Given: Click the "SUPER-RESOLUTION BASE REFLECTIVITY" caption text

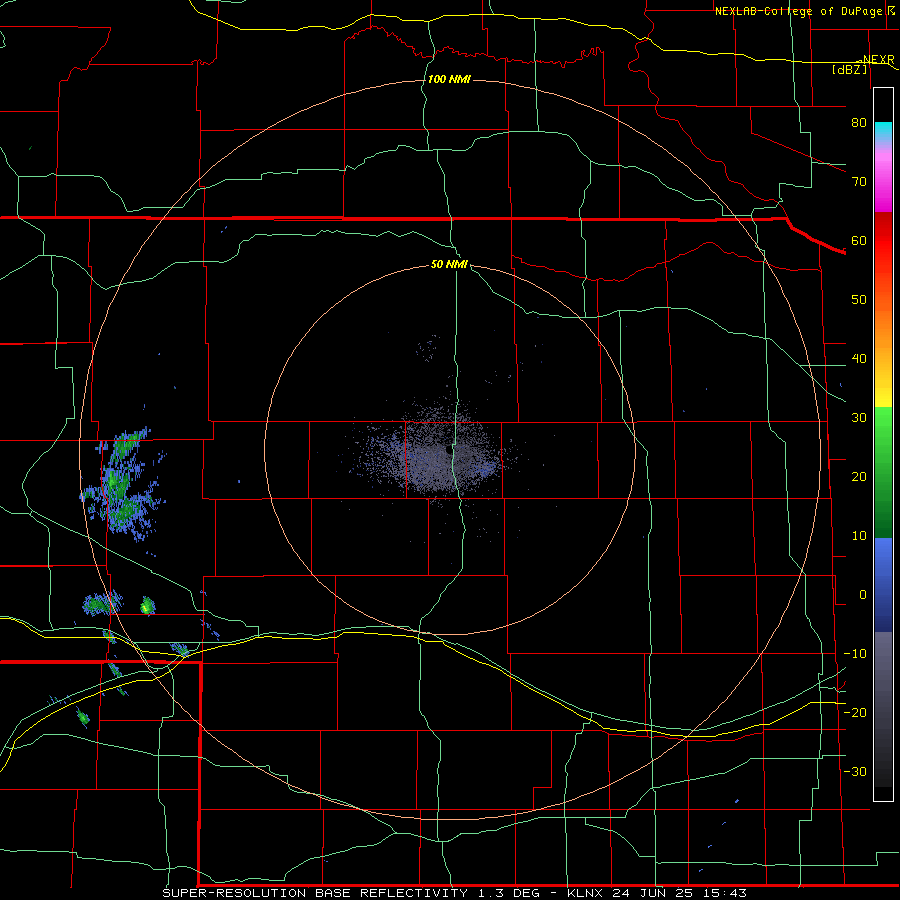Looking at the screenshot, I should click(315, 893).
